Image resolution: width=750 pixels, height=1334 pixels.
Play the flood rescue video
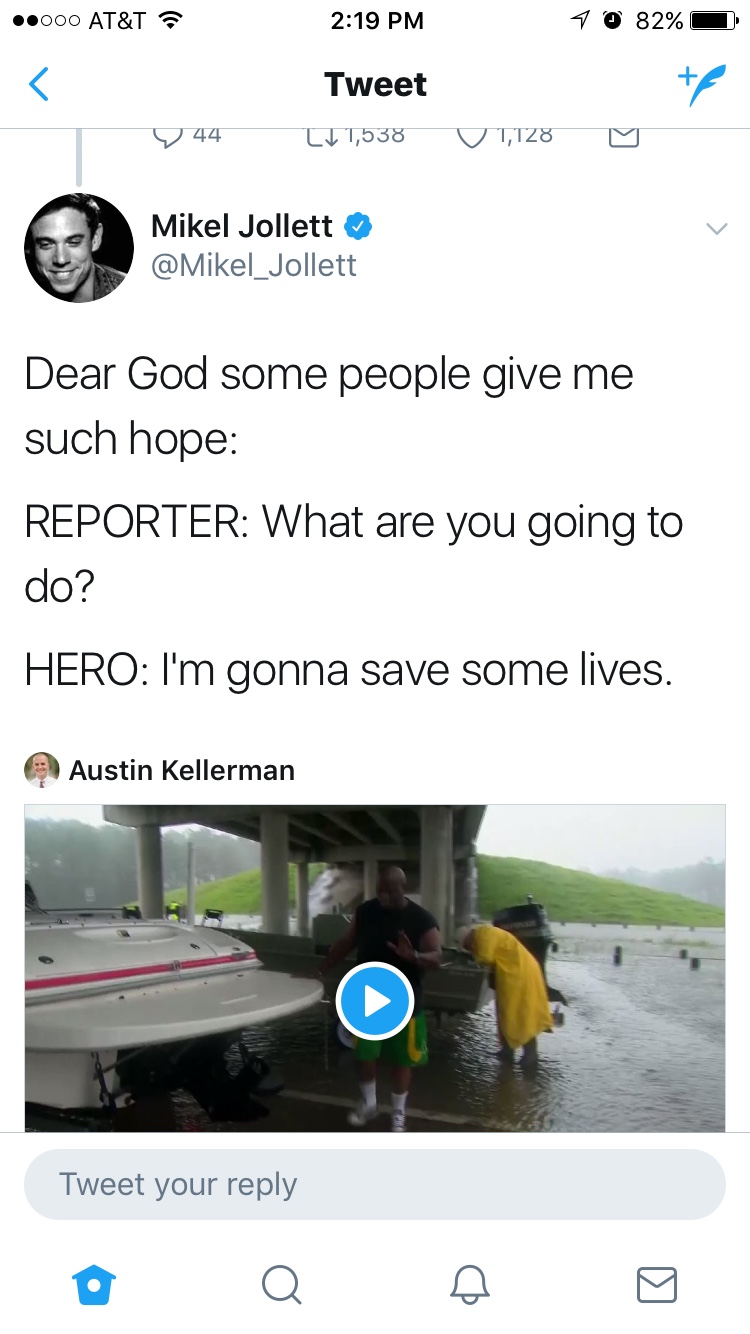click(x=375, y=1000)
